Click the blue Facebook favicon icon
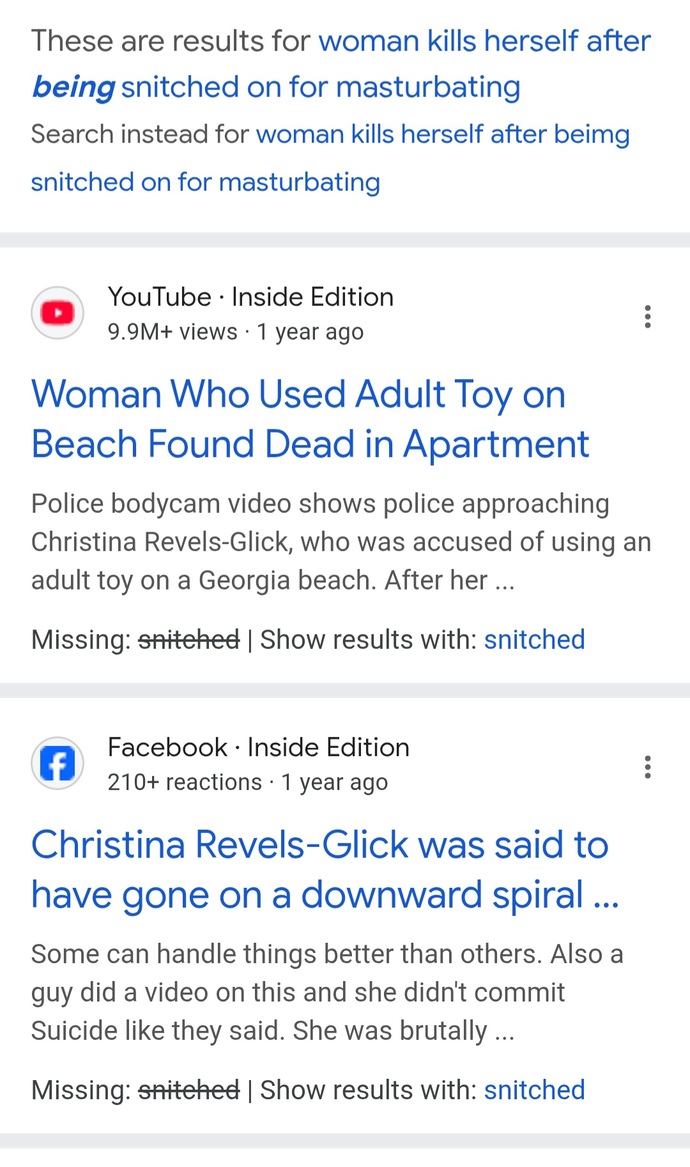This screenshot has height=1167, width=690. 57,764
